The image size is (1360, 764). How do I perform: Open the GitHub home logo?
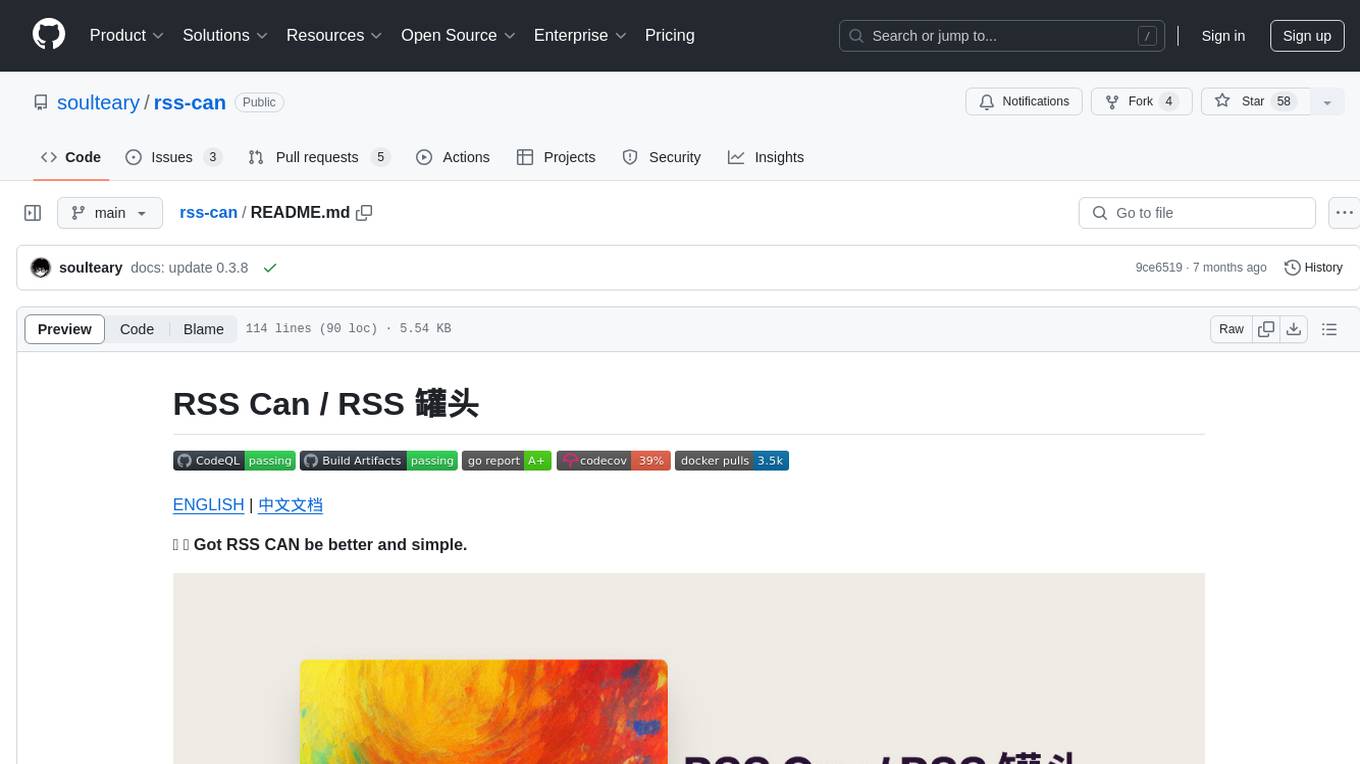[49, 35]
